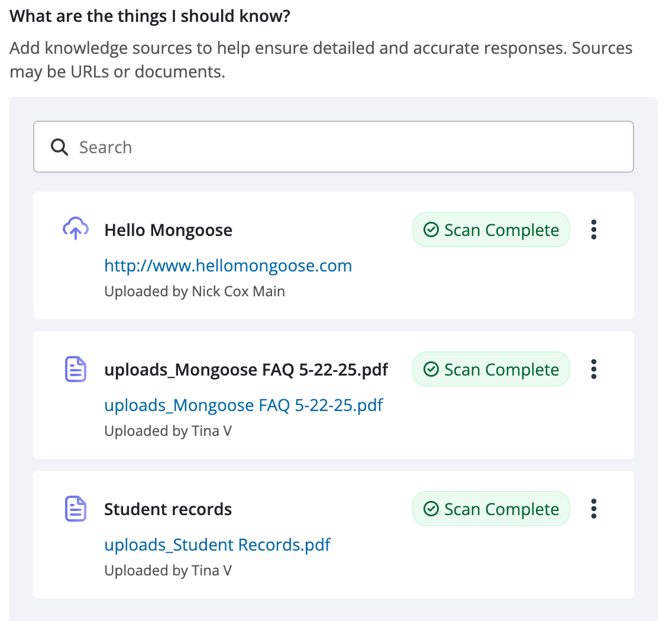666x621 pixels.
Task: Click the checkmark icon in Mongoose FAQ status
Action: (431, 369)
